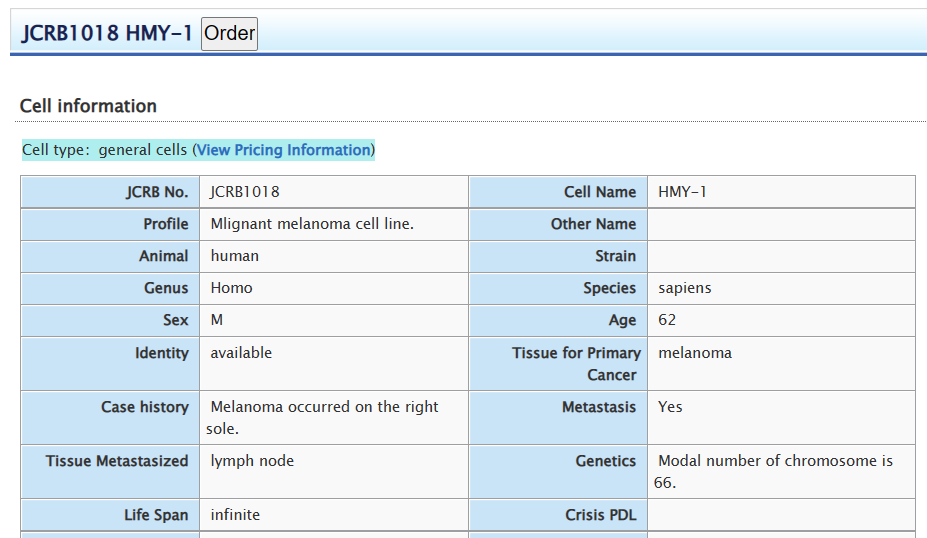Click the HMY-1 cell name value
927x538 pixels.
(x=682, y=192)
